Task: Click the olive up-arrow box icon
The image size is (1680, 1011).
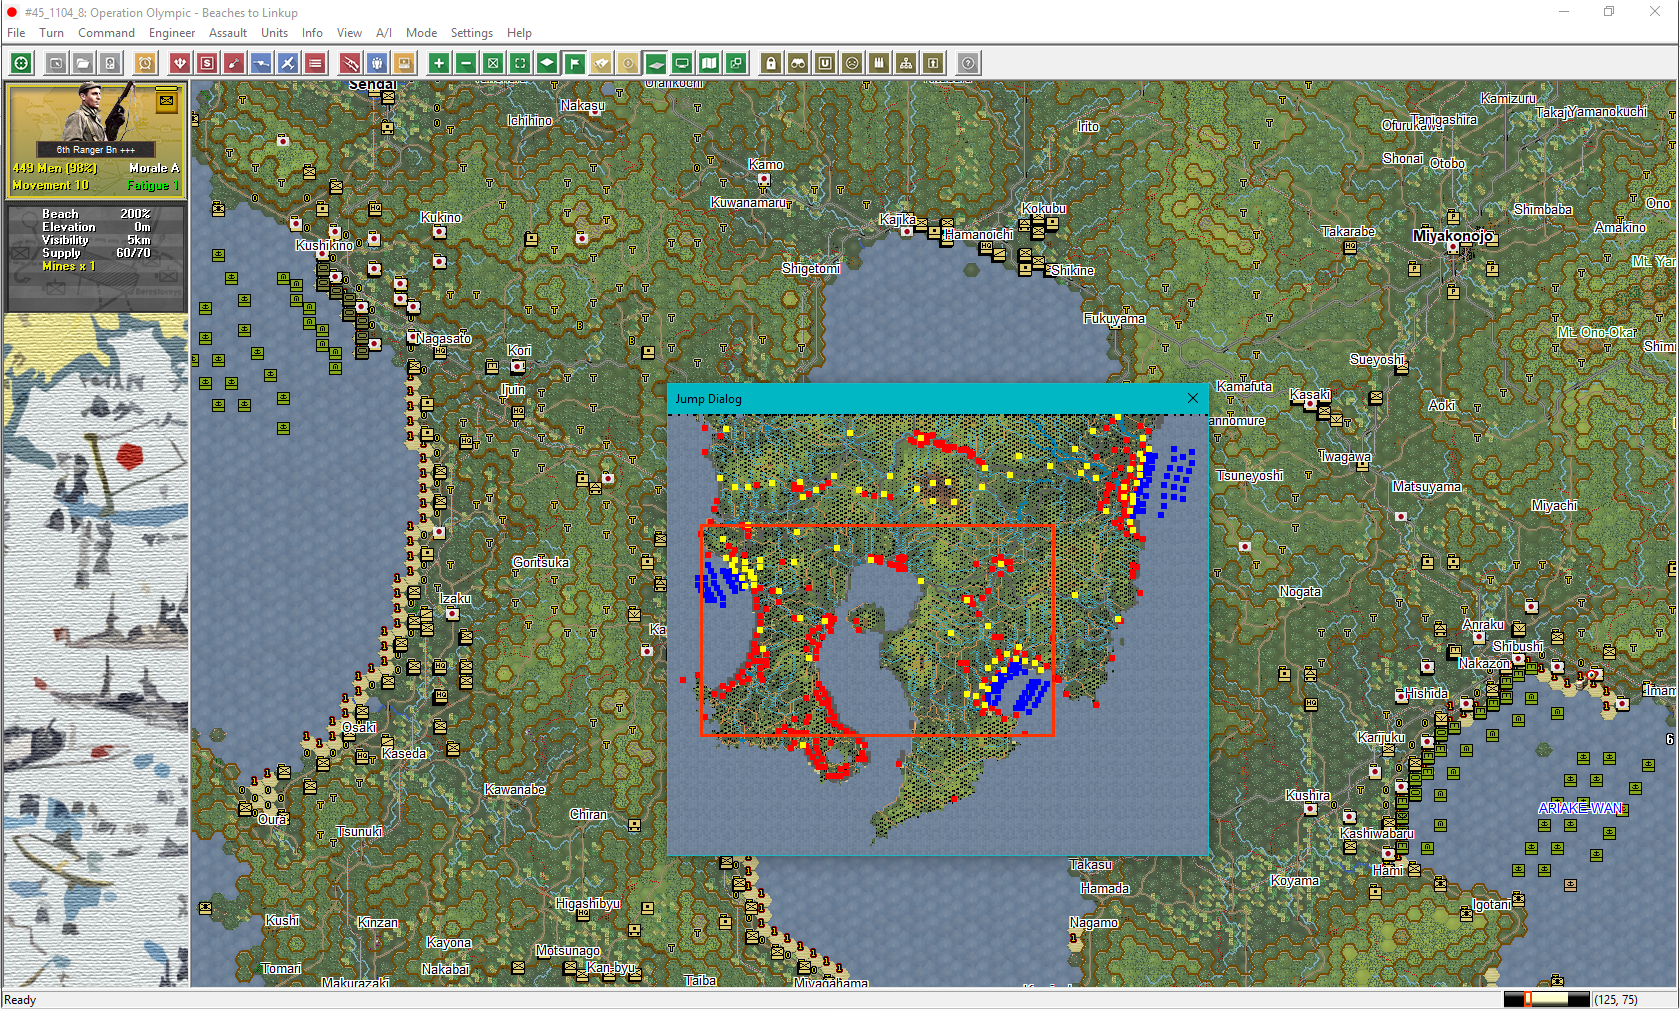Action: pos(933,63)
